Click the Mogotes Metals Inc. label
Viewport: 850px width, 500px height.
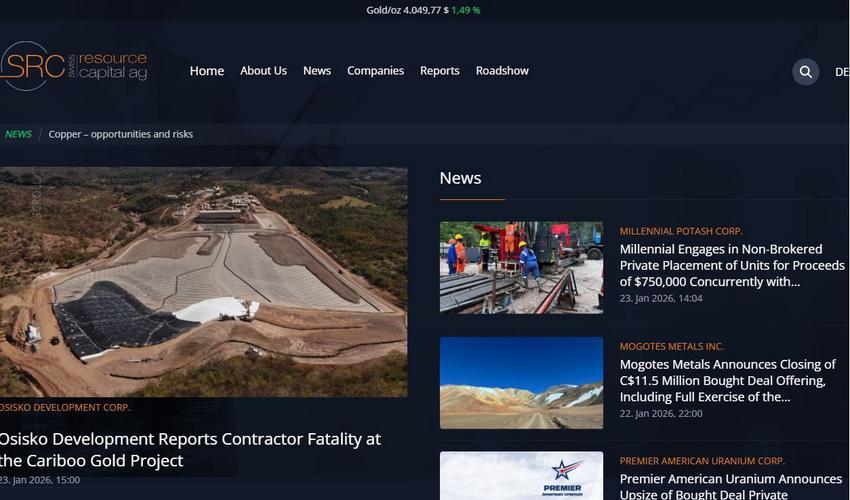tap(672, 346)
